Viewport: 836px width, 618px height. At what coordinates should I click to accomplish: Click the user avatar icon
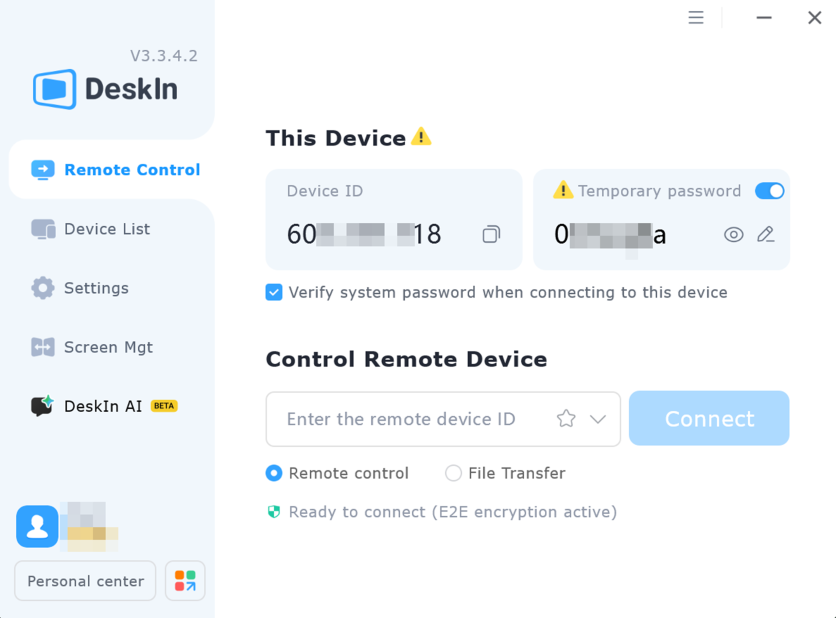37,526
